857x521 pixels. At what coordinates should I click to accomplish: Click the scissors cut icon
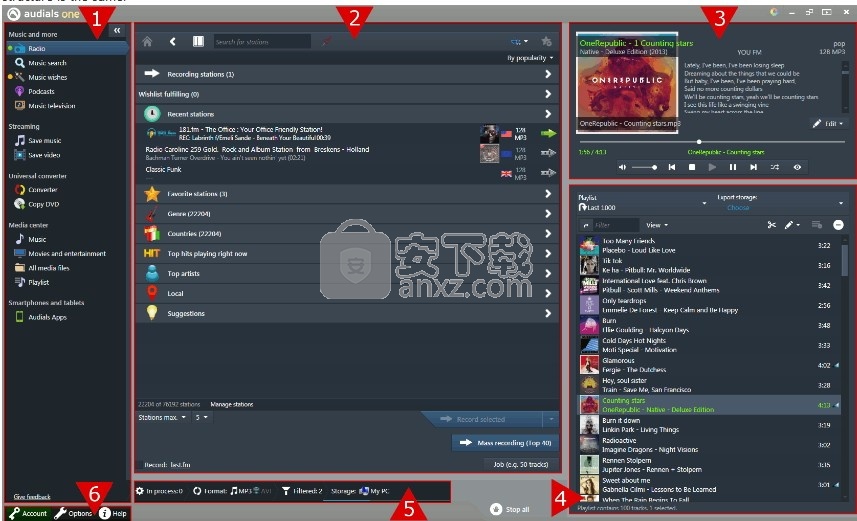[772, 225]
